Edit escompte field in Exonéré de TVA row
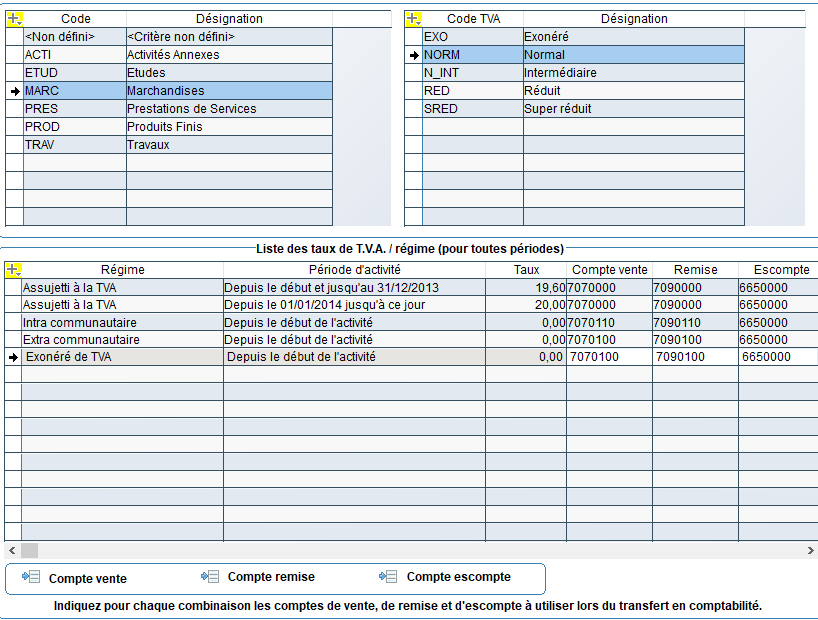Image resolution: width=818 pixels, height=620 pixels. pos(778,357)
